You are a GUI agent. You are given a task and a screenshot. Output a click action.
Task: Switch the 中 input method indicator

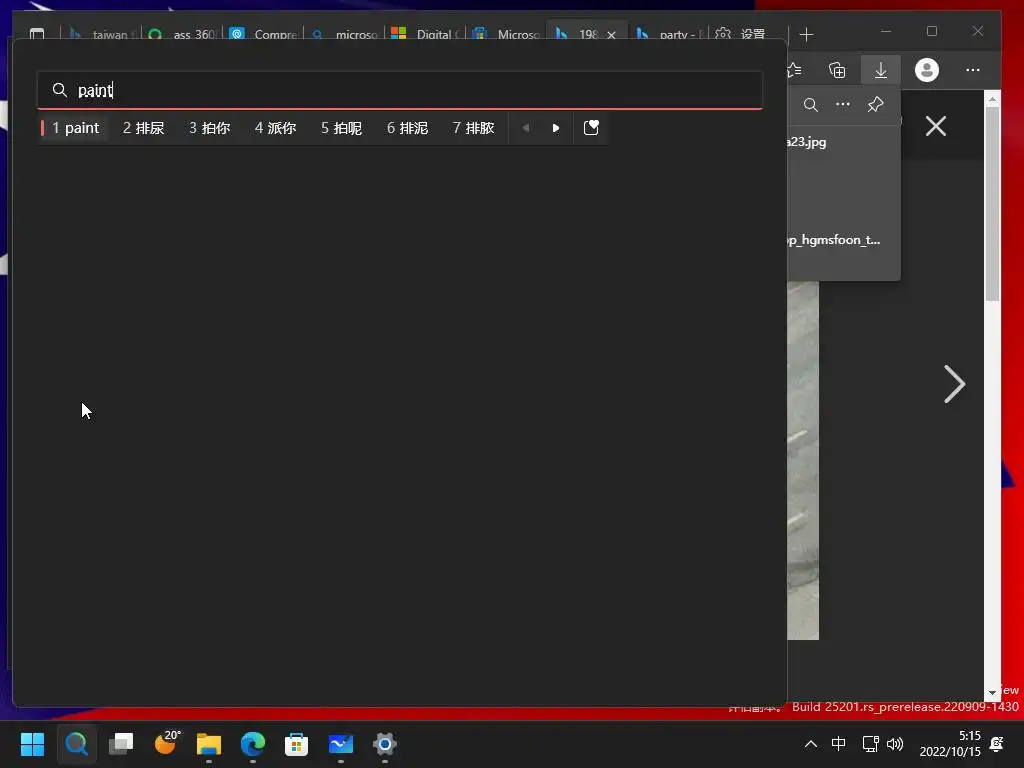(x=839, y=743)
